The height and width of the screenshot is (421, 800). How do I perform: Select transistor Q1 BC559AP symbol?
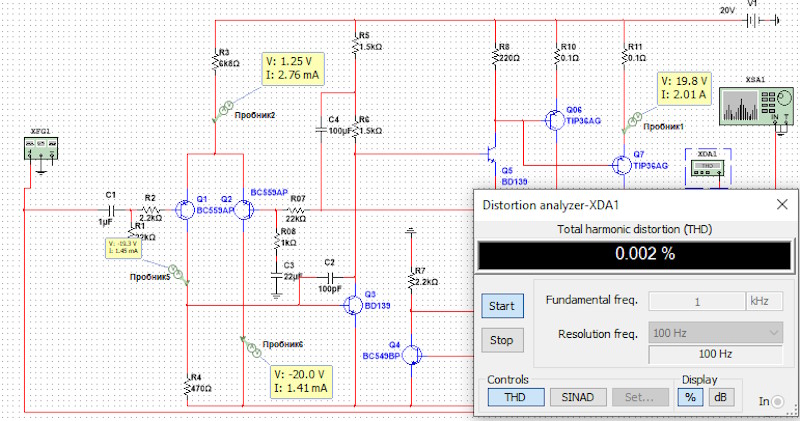(x=185, y=210)
